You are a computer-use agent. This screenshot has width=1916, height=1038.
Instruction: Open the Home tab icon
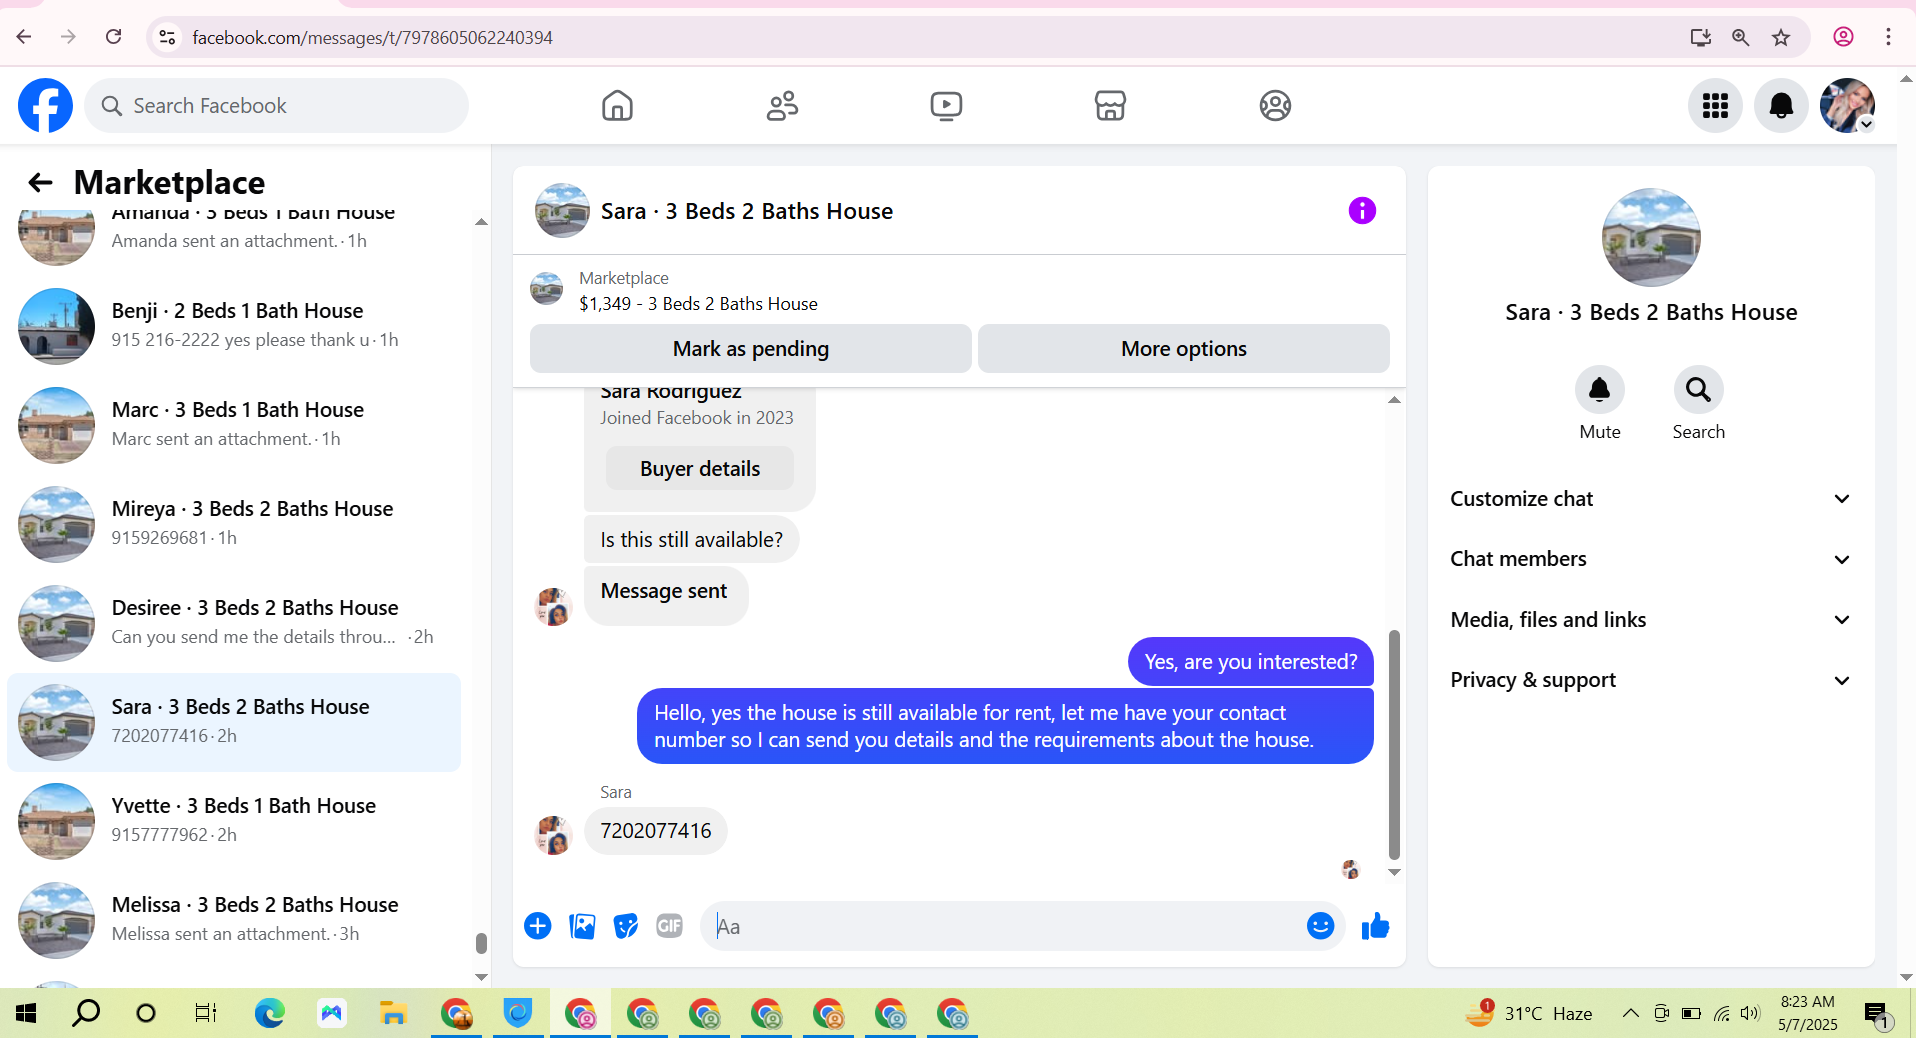click(617, 105)
